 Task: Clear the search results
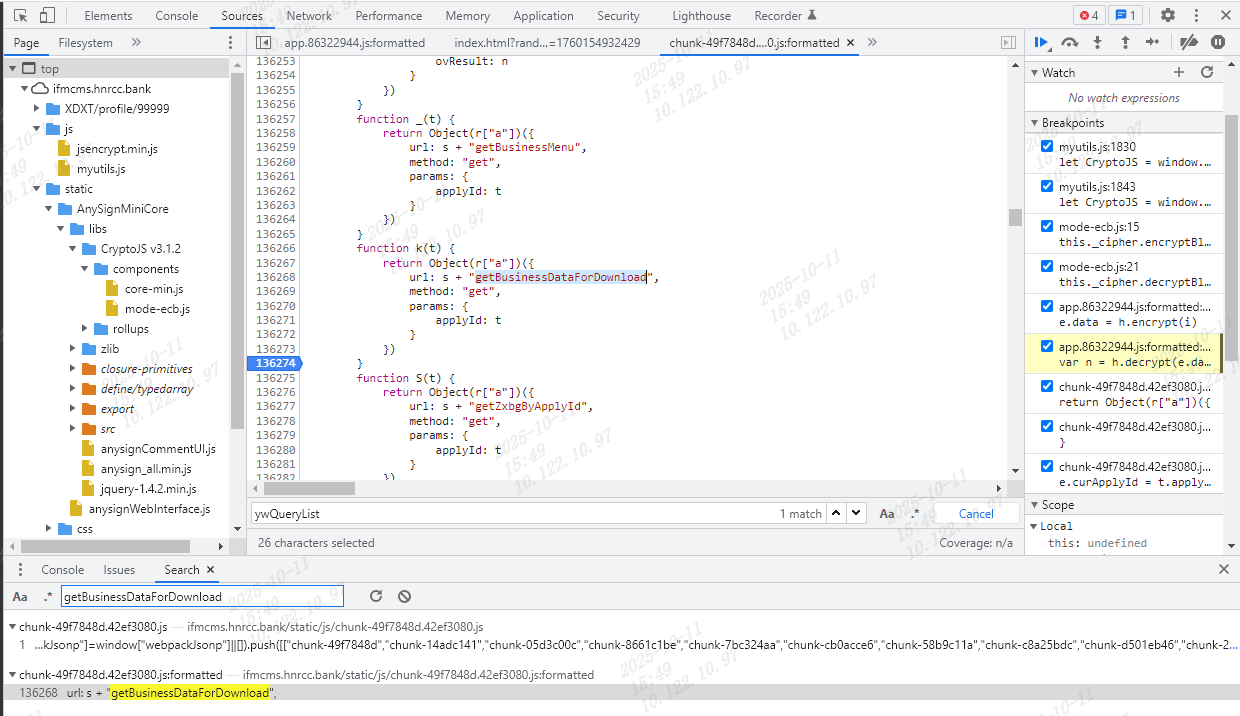click(404, 597)
